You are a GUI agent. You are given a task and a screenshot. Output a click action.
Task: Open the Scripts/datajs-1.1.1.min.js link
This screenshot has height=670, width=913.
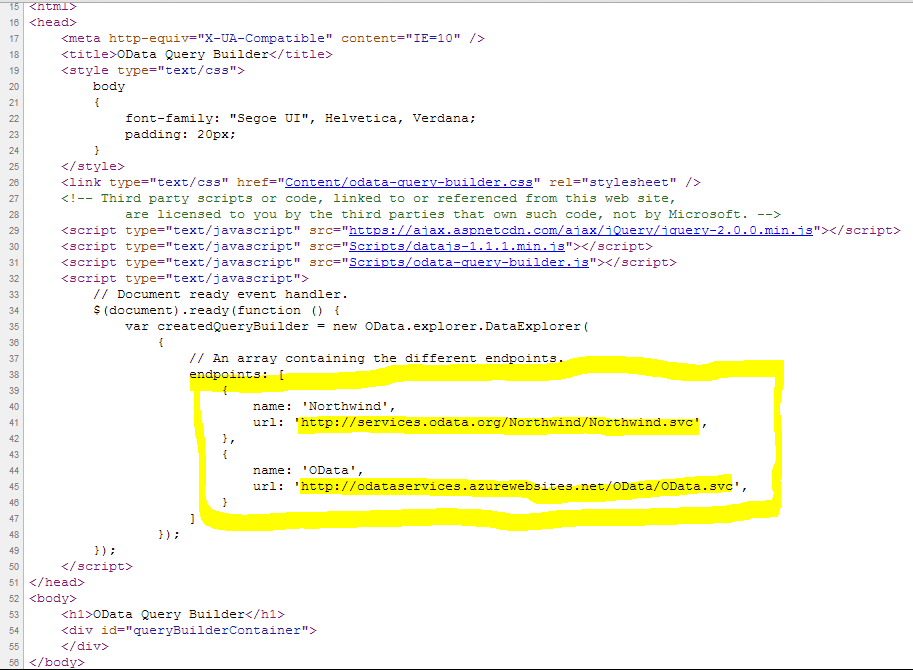pyautogui.click(x=457, y=246)
